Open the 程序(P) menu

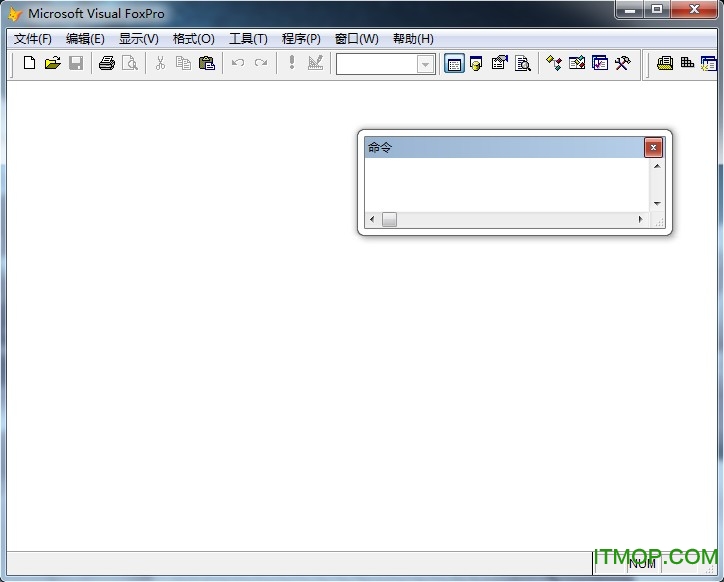tap(301, 39)
